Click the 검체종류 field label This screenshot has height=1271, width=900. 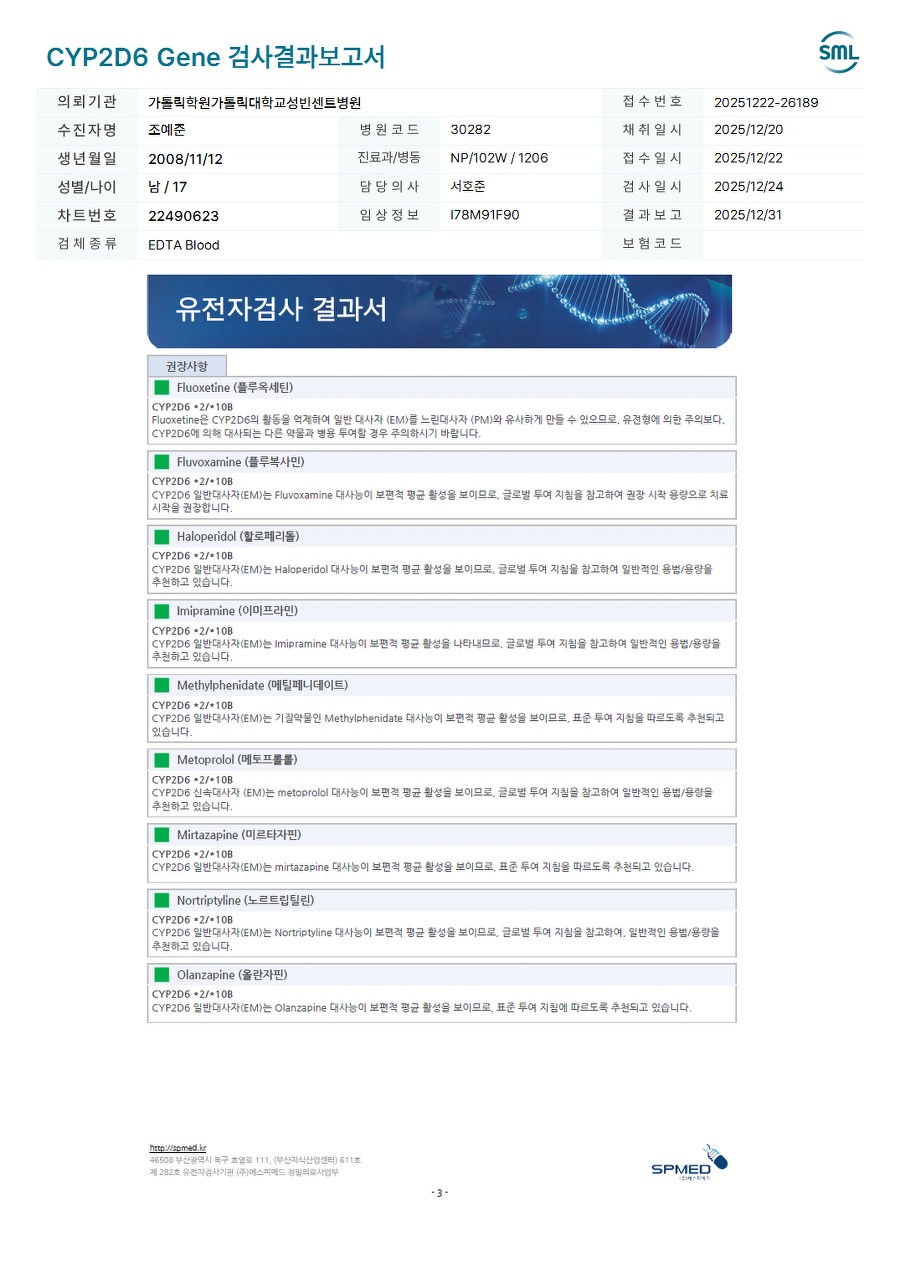pos(87,243)
